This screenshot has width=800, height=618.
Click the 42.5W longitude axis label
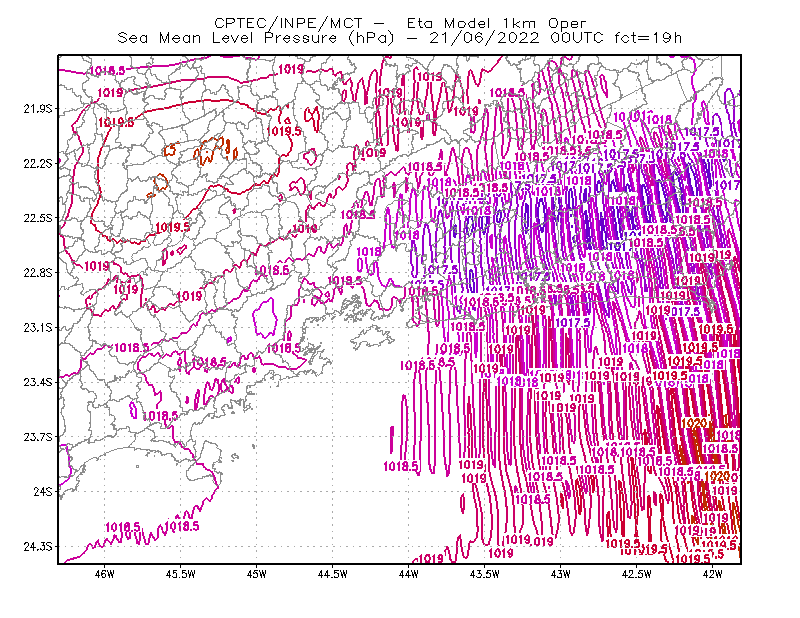click(x=636, y=574)
